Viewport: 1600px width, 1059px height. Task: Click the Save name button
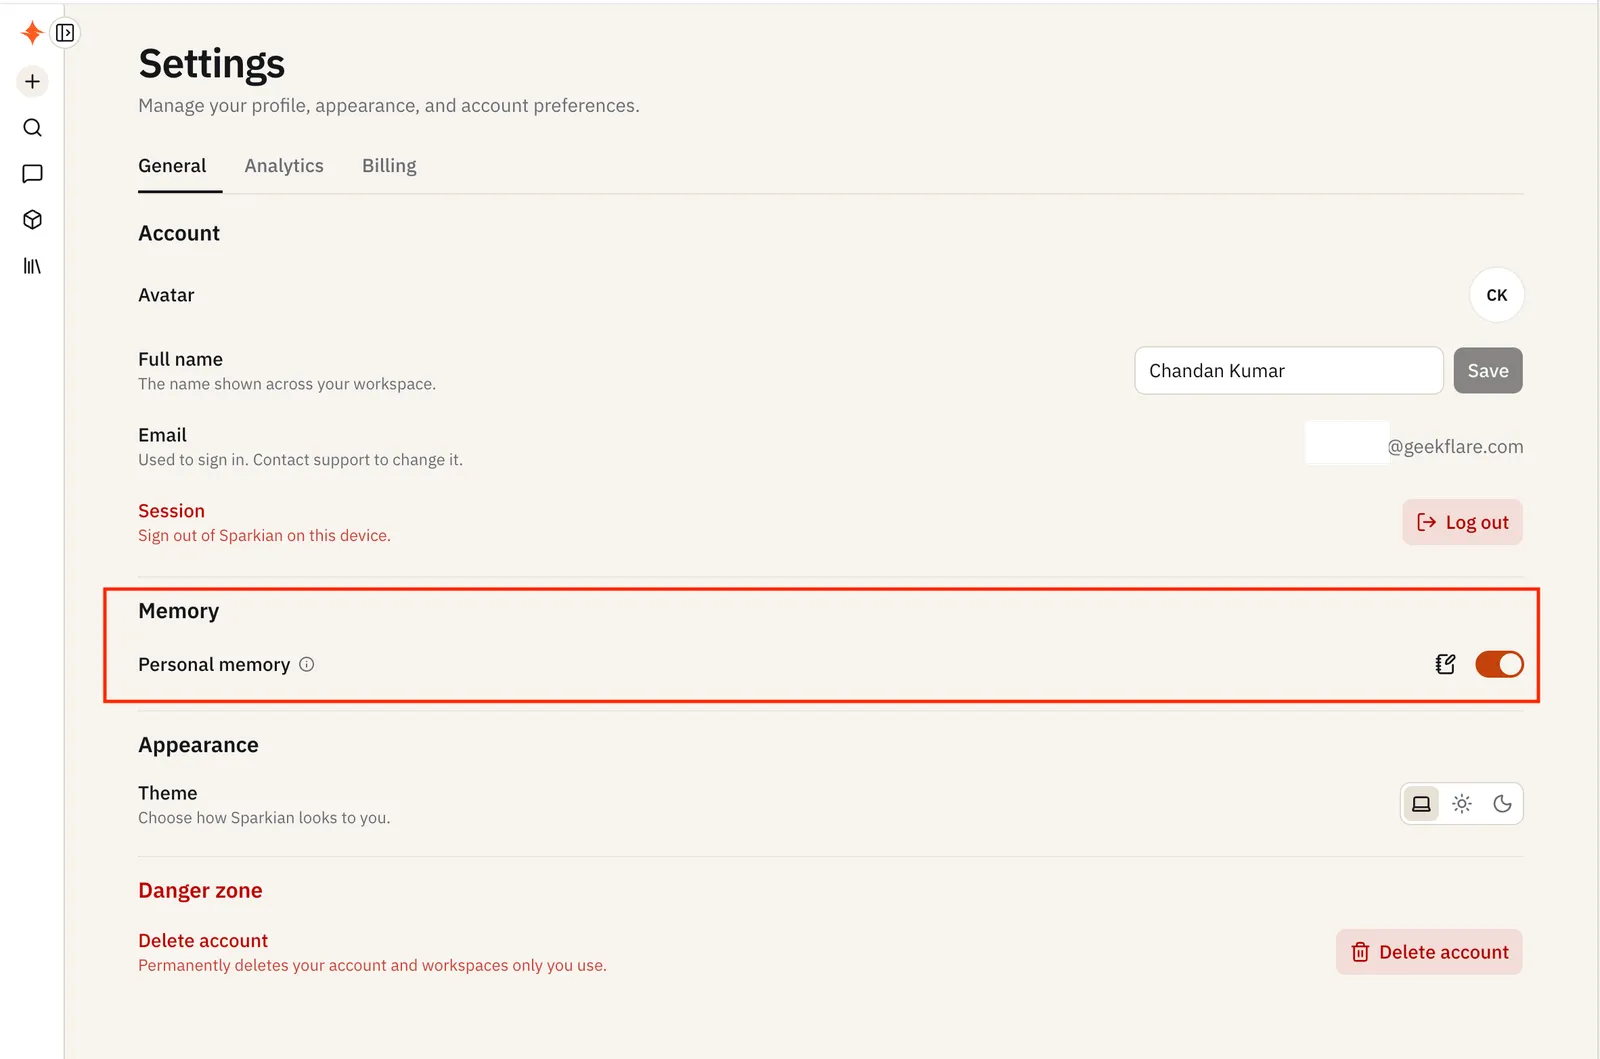tap(1488, 371)
